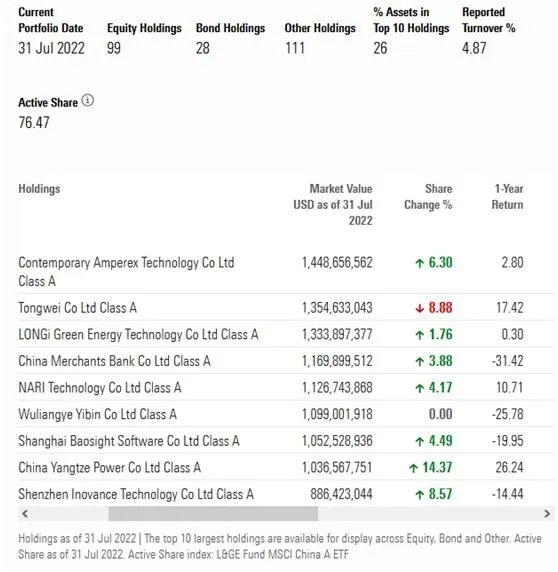Click the green up arrow beside 14.37
Image resolution: width=558 pixels, height=572 pixels.
(414, 468)
